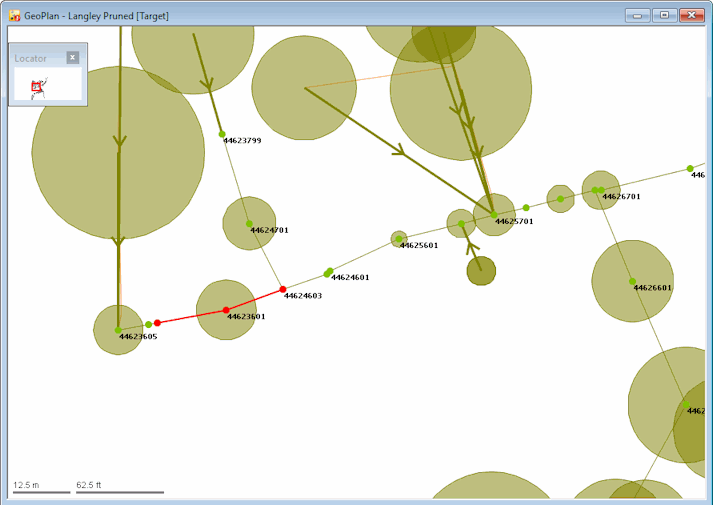Viewport: 713px width, 505px height.
Task: Select red node 44624603
Action: [x=283, y=289]
